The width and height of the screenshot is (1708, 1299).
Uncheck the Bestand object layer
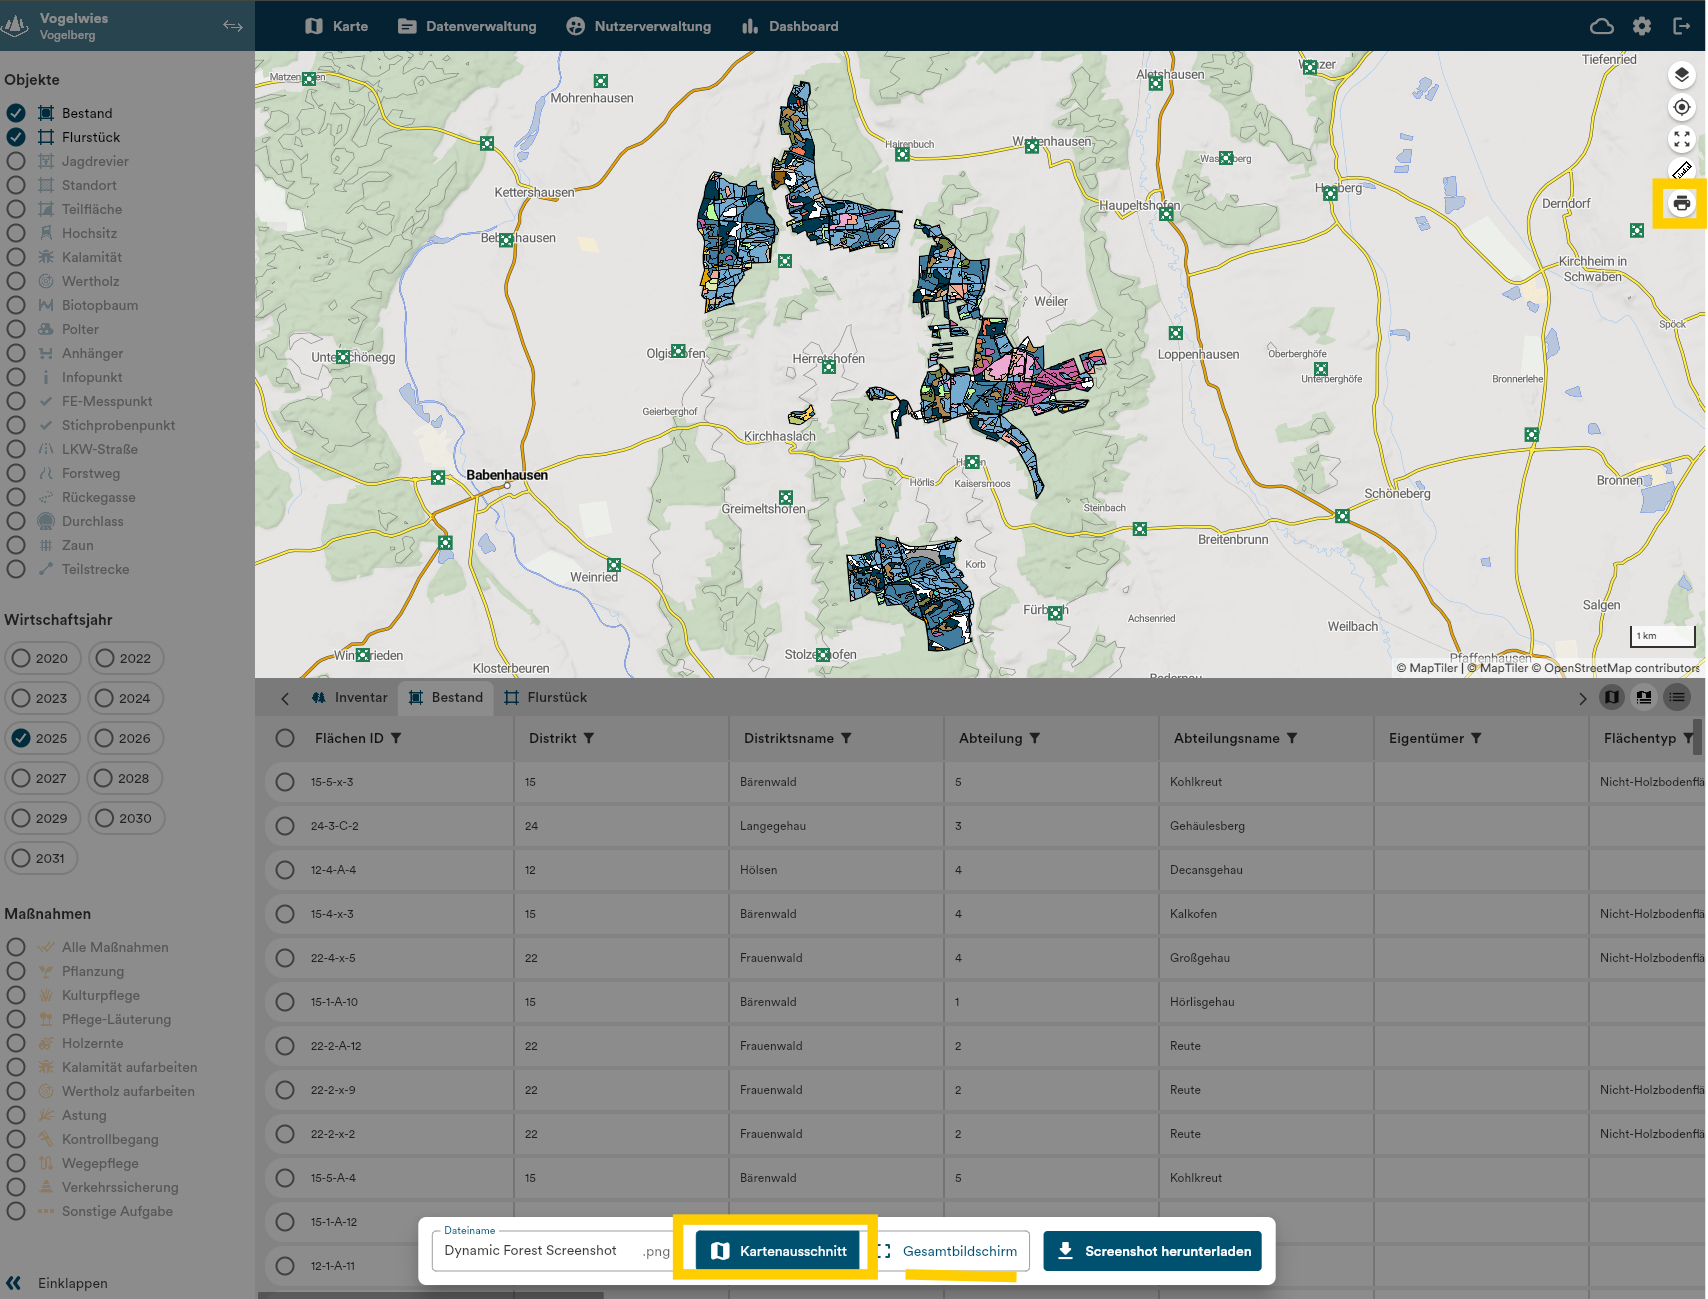click(16, 113)
